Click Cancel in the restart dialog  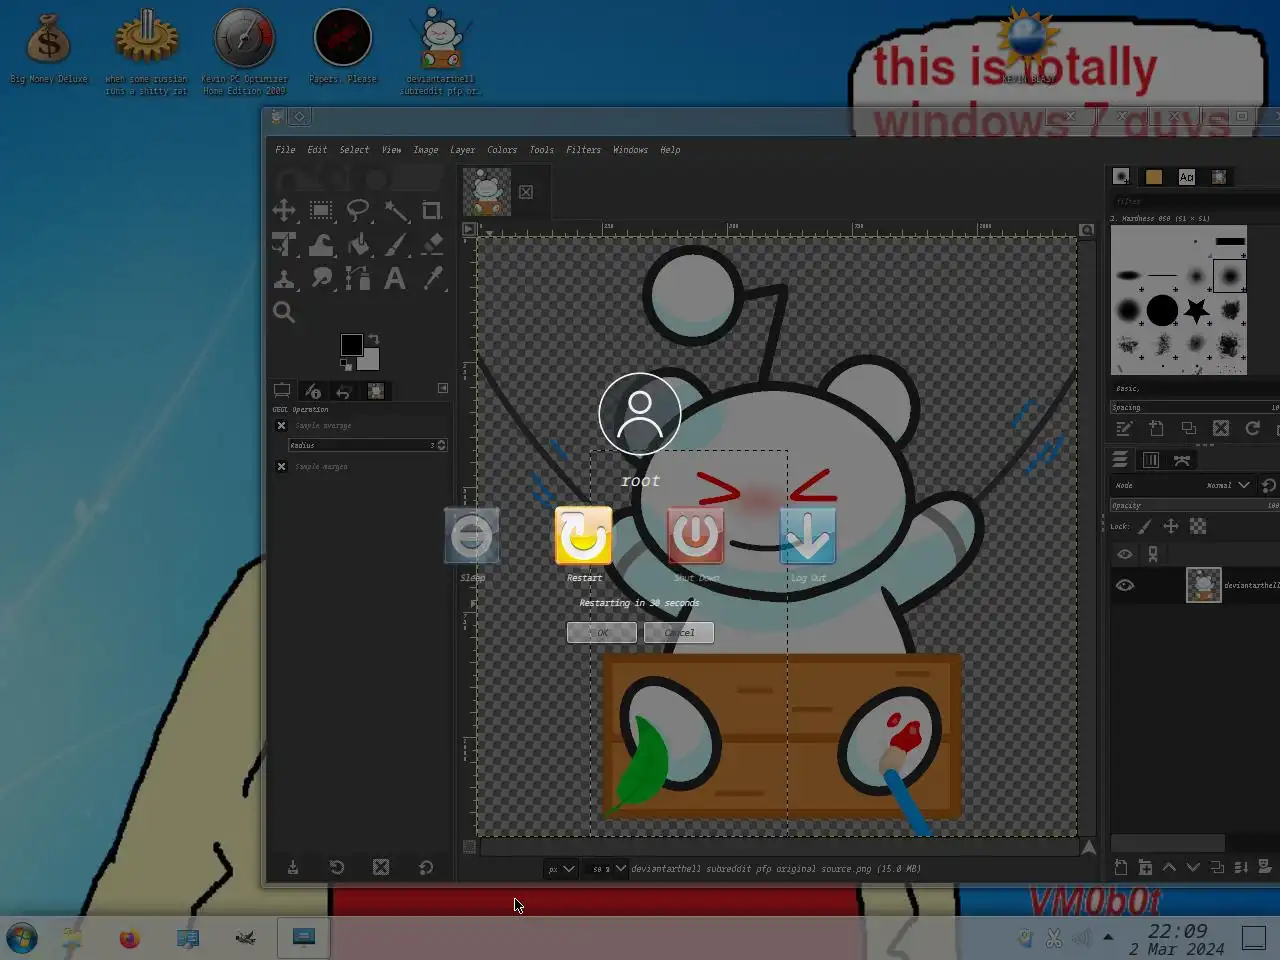679,632
